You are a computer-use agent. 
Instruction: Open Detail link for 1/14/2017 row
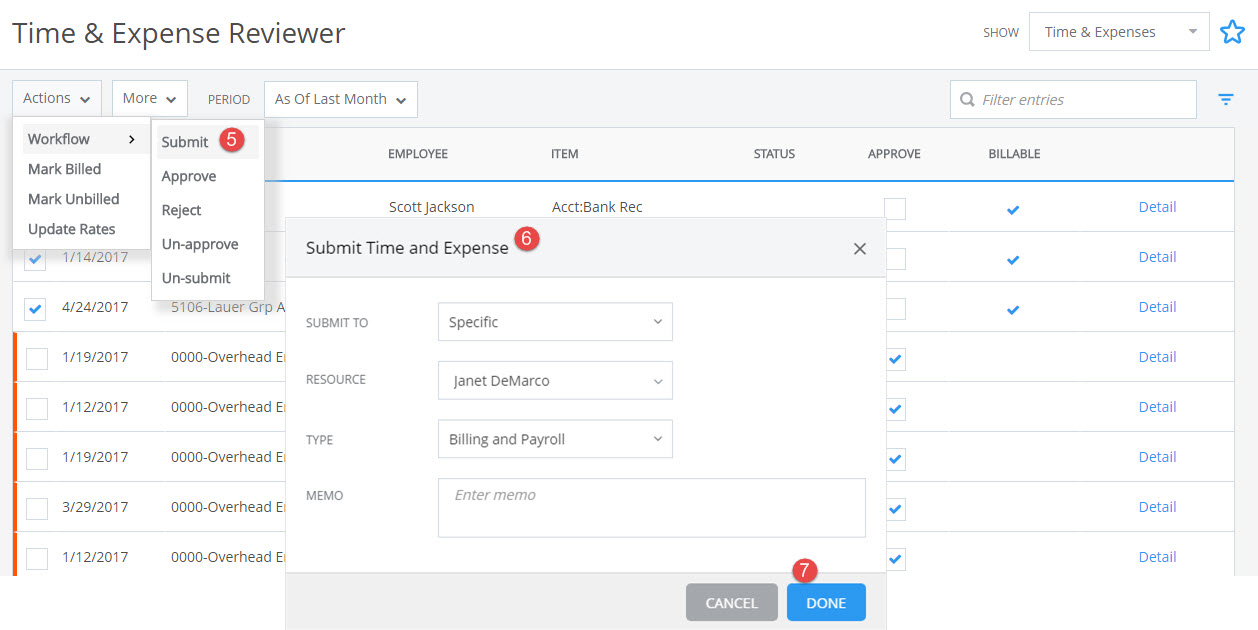pos(1157,257)
